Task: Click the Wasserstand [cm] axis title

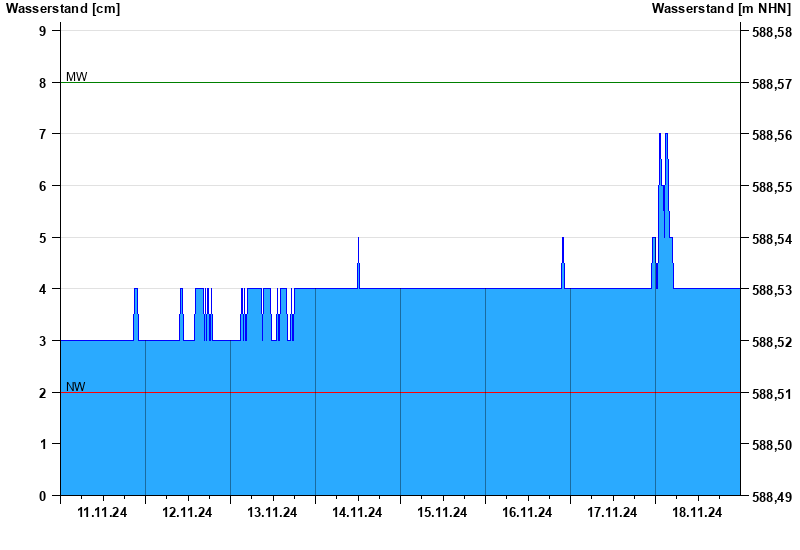Action: click(63, 8)
